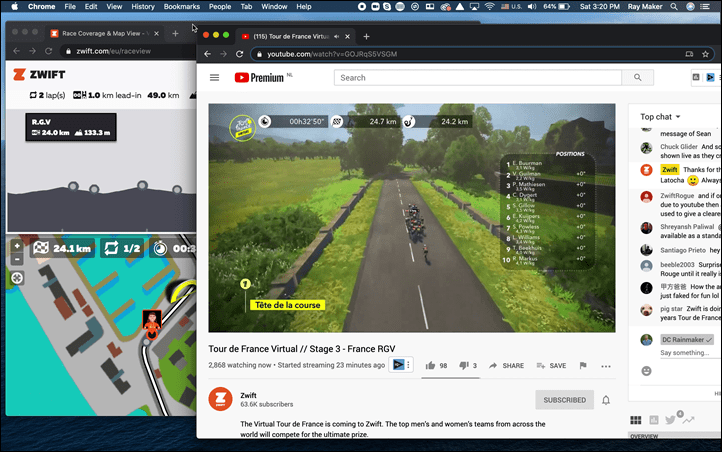Open the three-dot more actions menu
722x452 pixels.
(x=606, y=366)
